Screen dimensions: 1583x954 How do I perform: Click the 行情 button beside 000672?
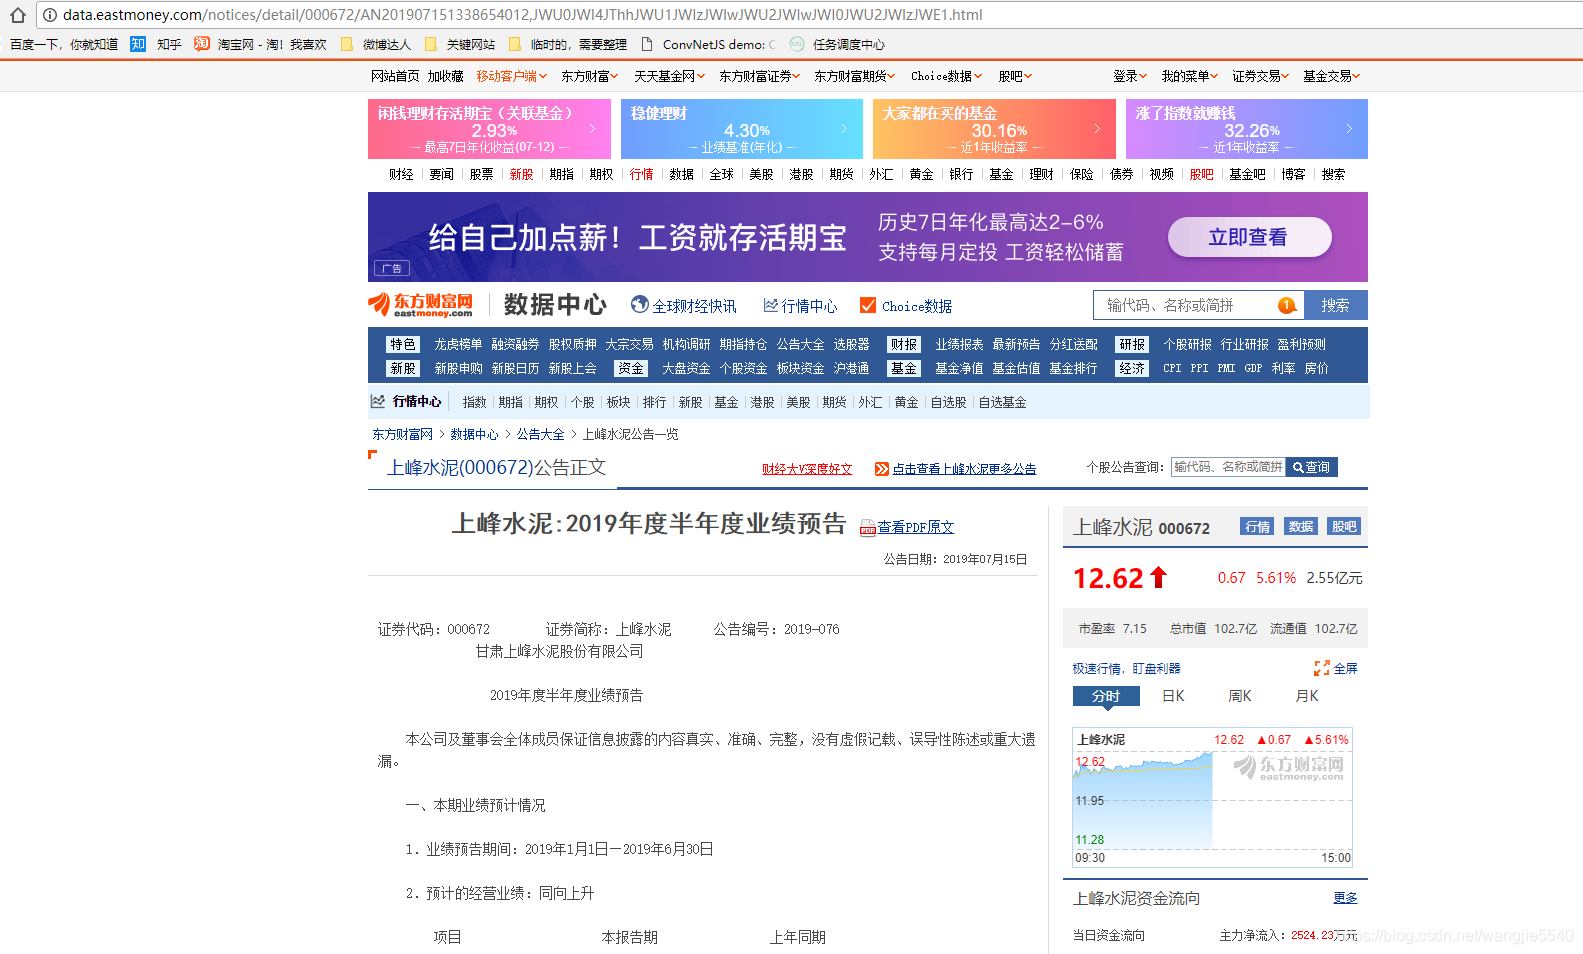click(1257, 527)
